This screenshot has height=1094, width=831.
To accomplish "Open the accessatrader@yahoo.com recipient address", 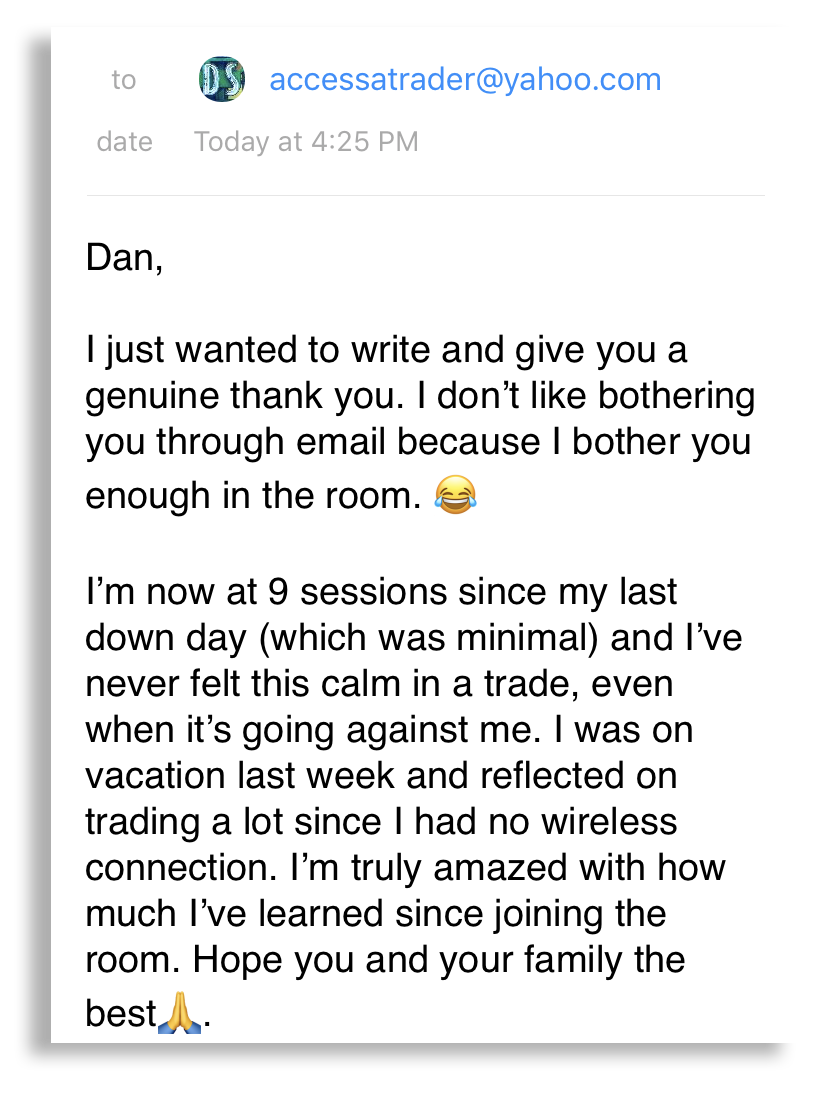I will coord(465,80).
